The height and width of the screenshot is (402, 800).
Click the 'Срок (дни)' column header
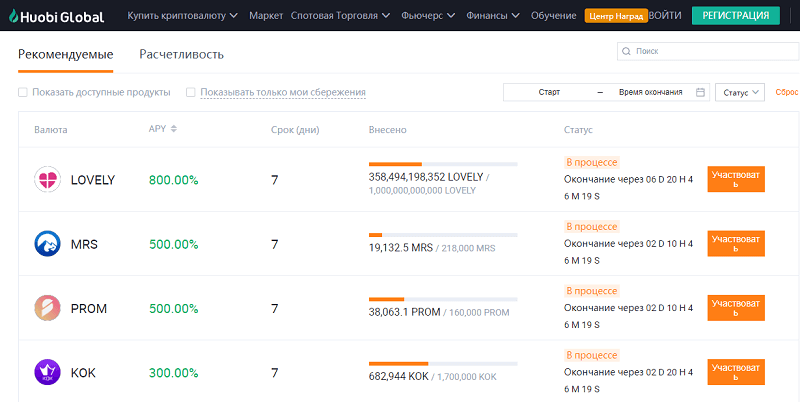(x=295, y=130)
